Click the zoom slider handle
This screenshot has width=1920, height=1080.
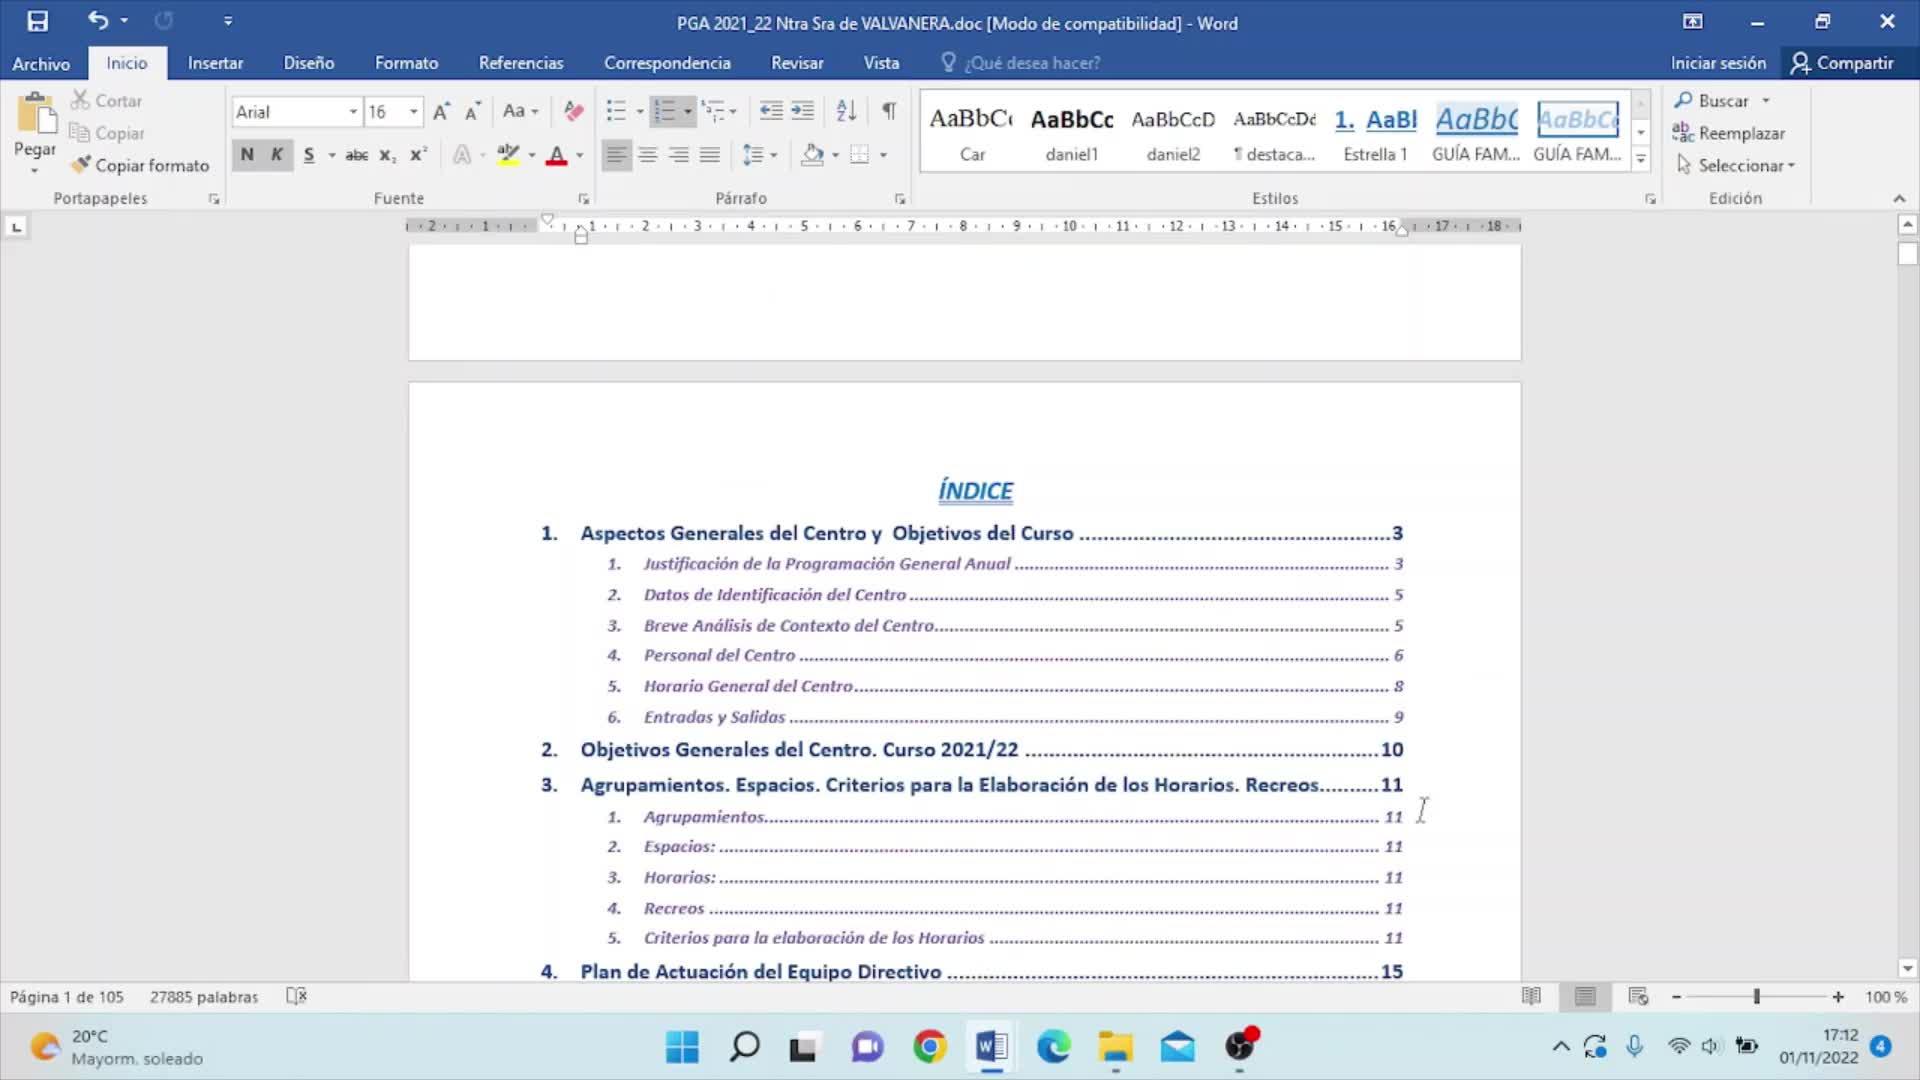click(1756, 997)
